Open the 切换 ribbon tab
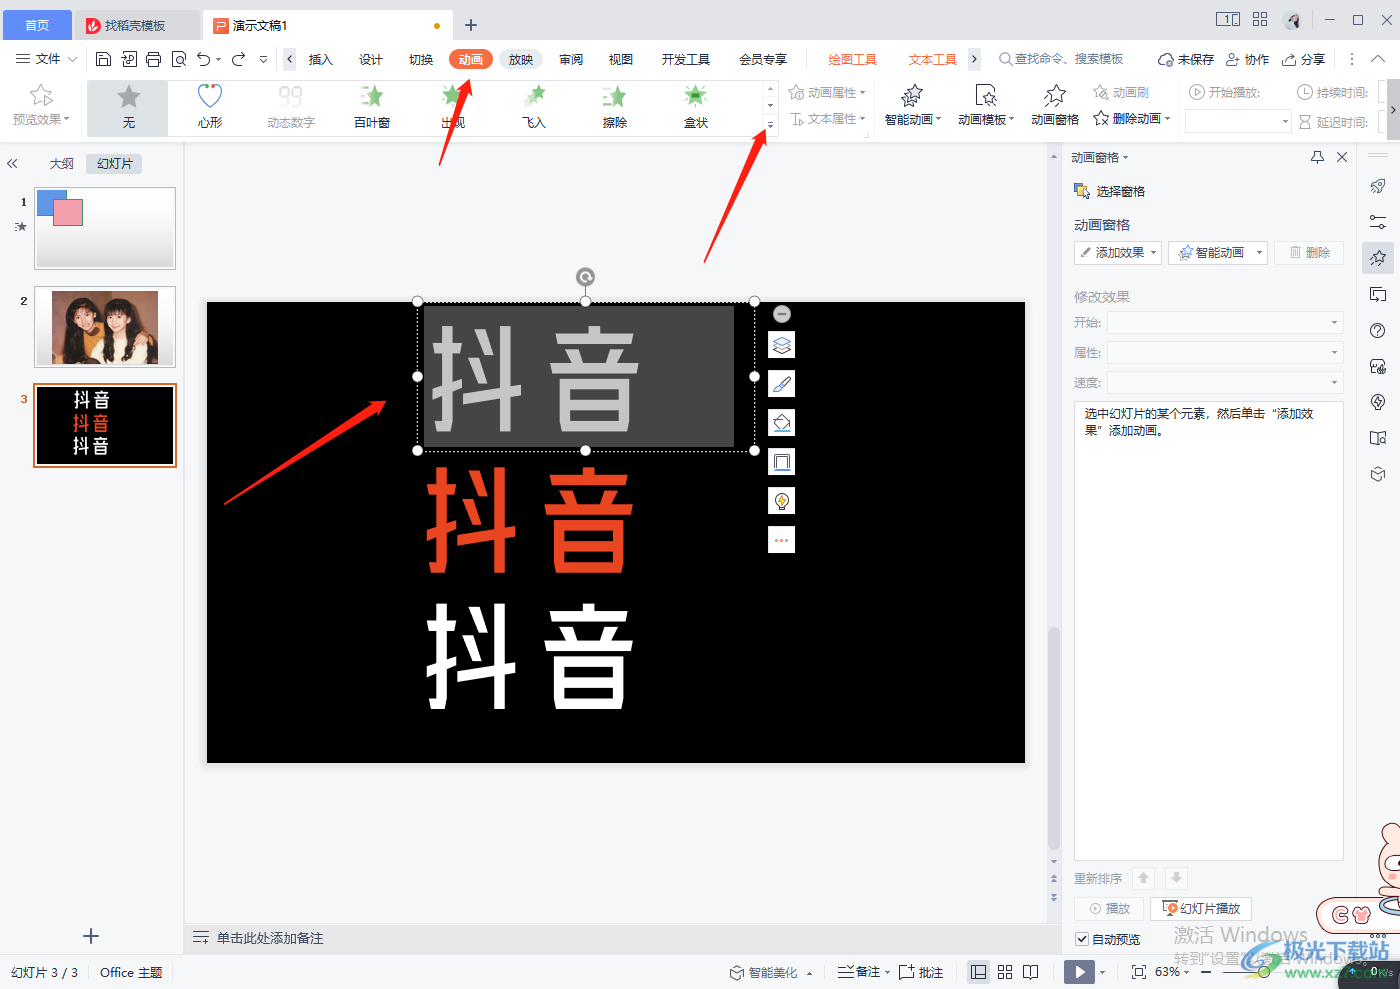Screen dimensions: 1400x989 pyautogui.click(x=421, y=59)
